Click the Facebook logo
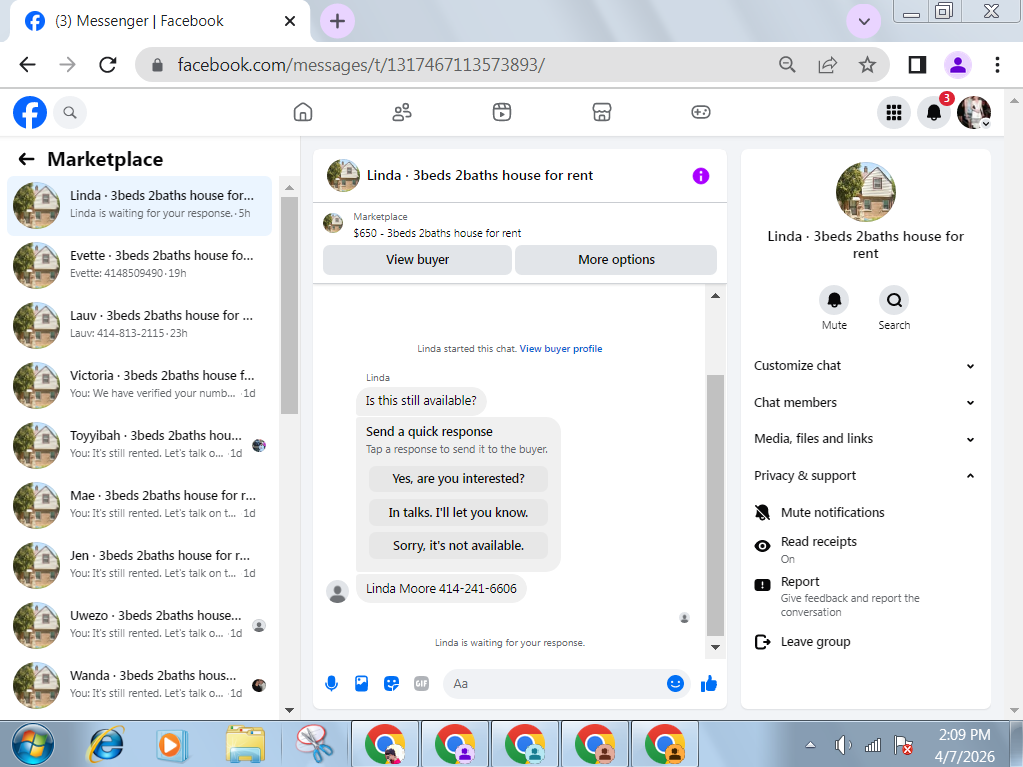This screenshot has width=1023, height=767. [x=30, y=112]
